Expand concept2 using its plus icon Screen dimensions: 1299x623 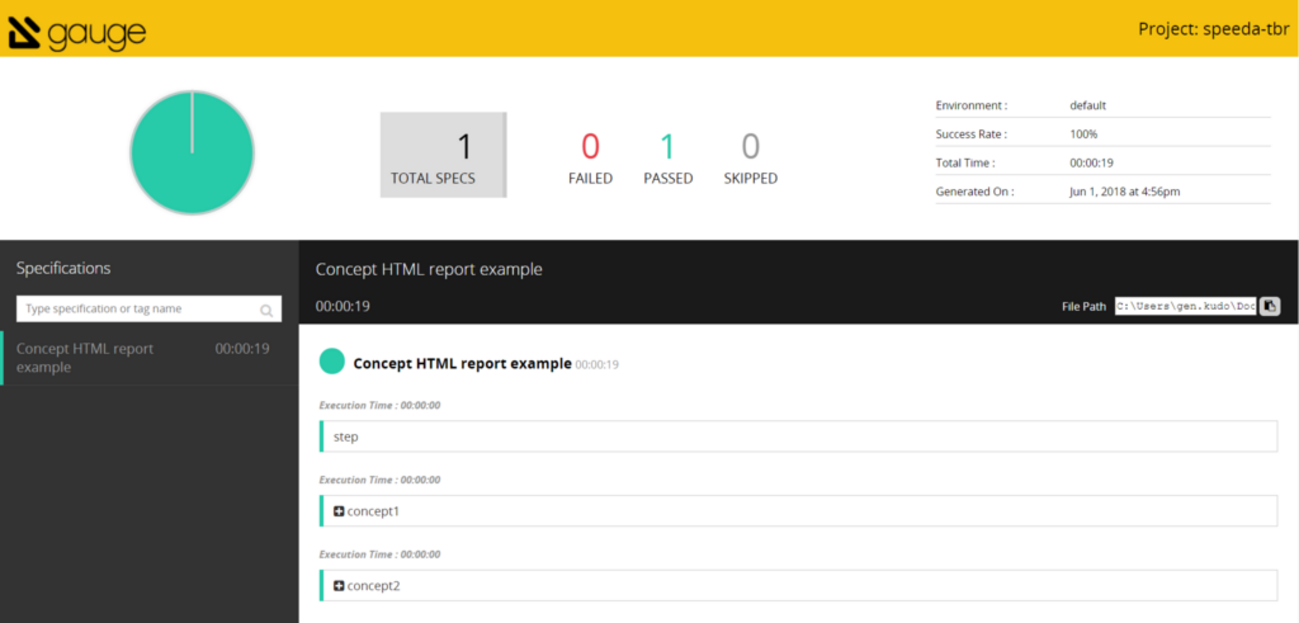(x=339, y=585)
